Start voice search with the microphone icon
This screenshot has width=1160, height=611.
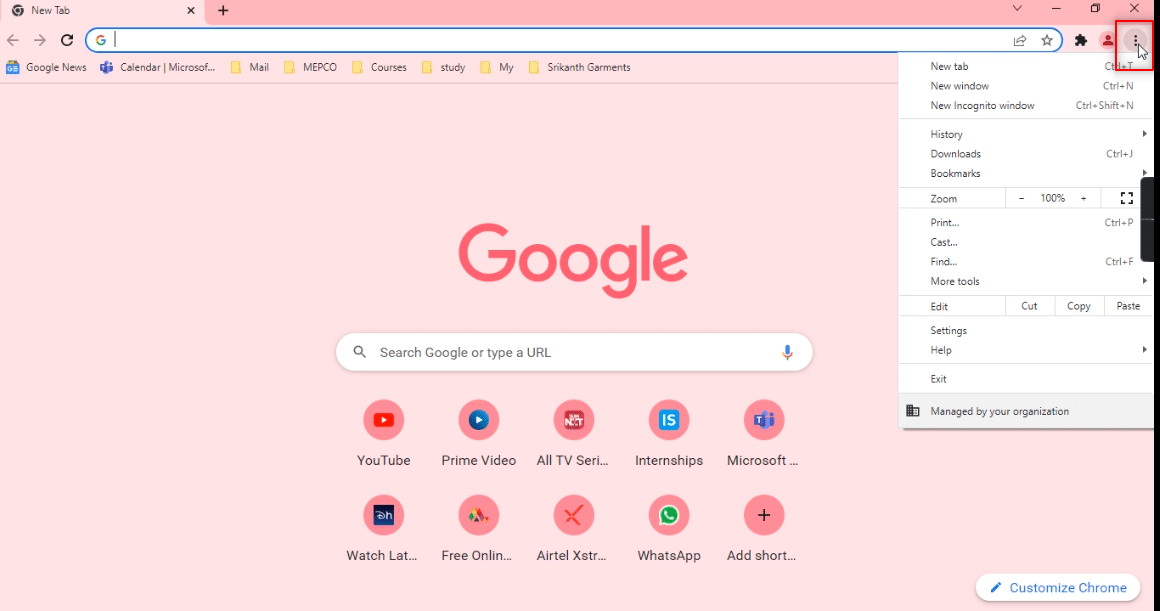(x=787, y=353)
